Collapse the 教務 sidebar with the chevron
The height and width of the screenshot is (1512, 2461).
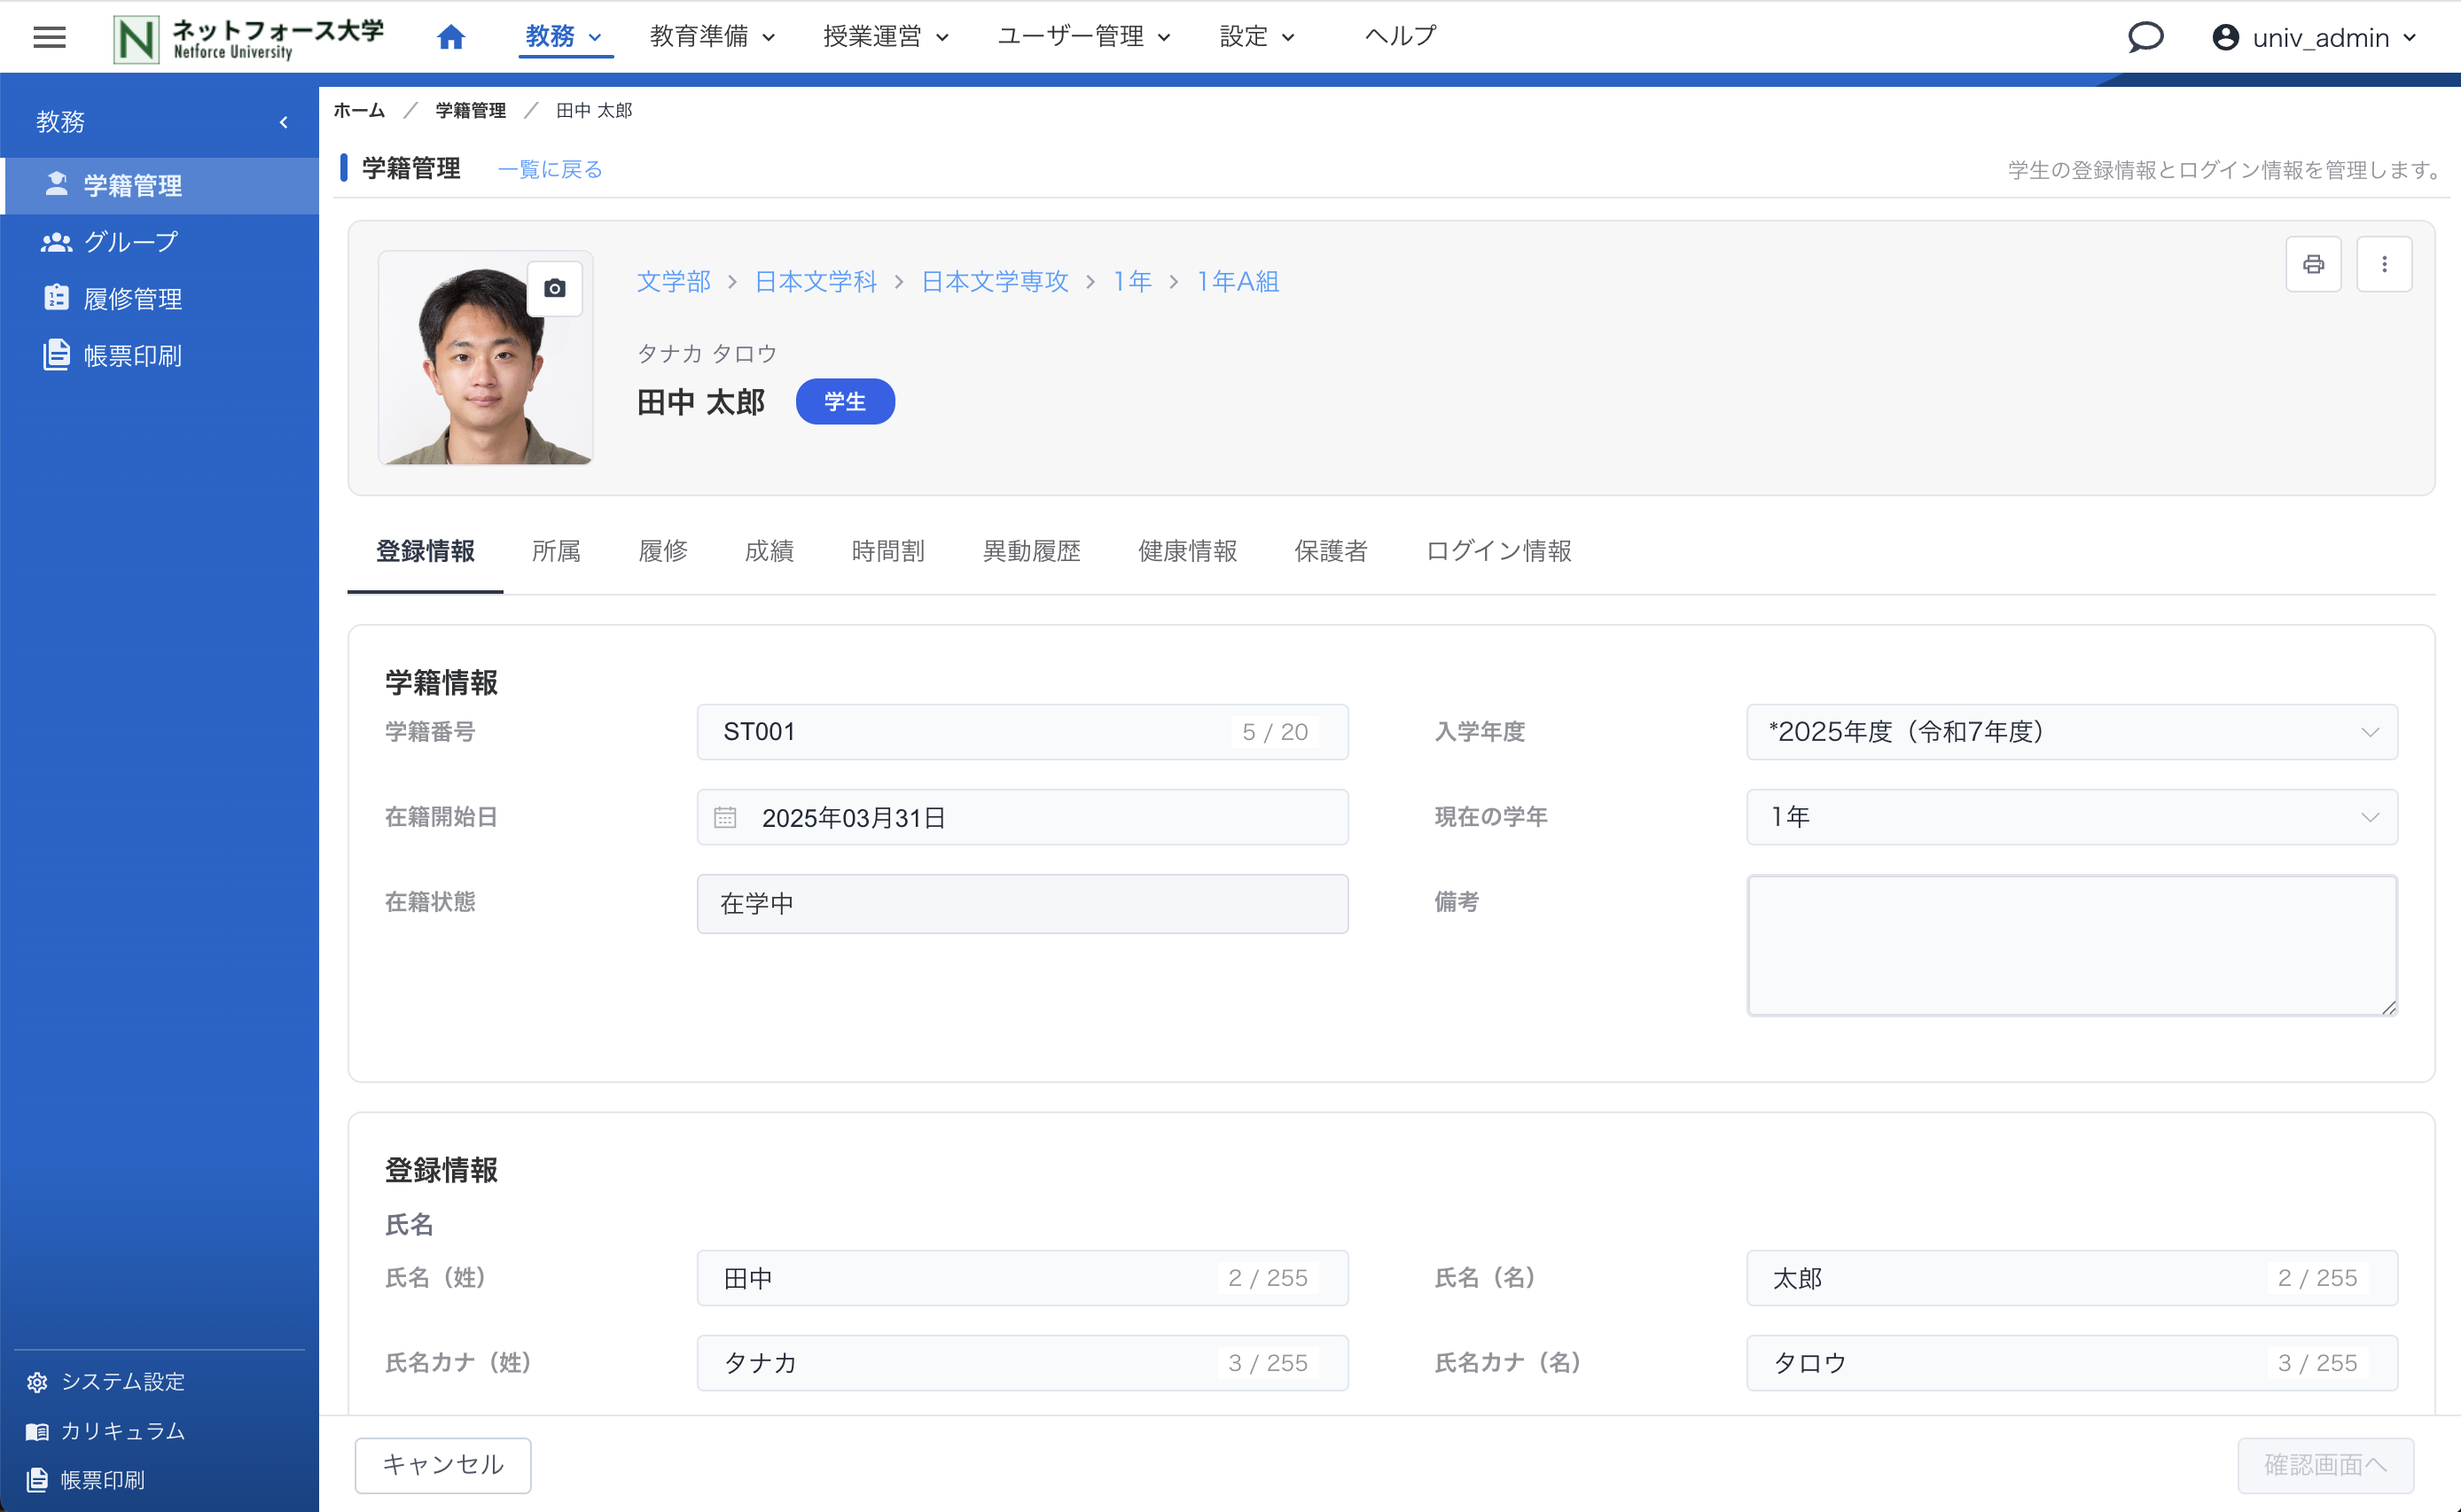[x=283, y=121]
